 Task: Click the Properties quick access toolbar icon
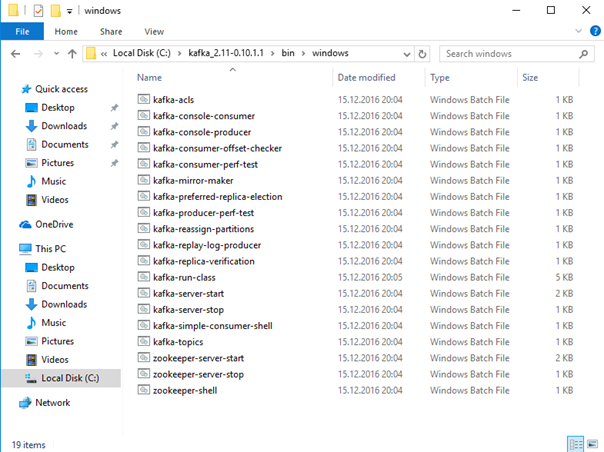click(38, 10)
